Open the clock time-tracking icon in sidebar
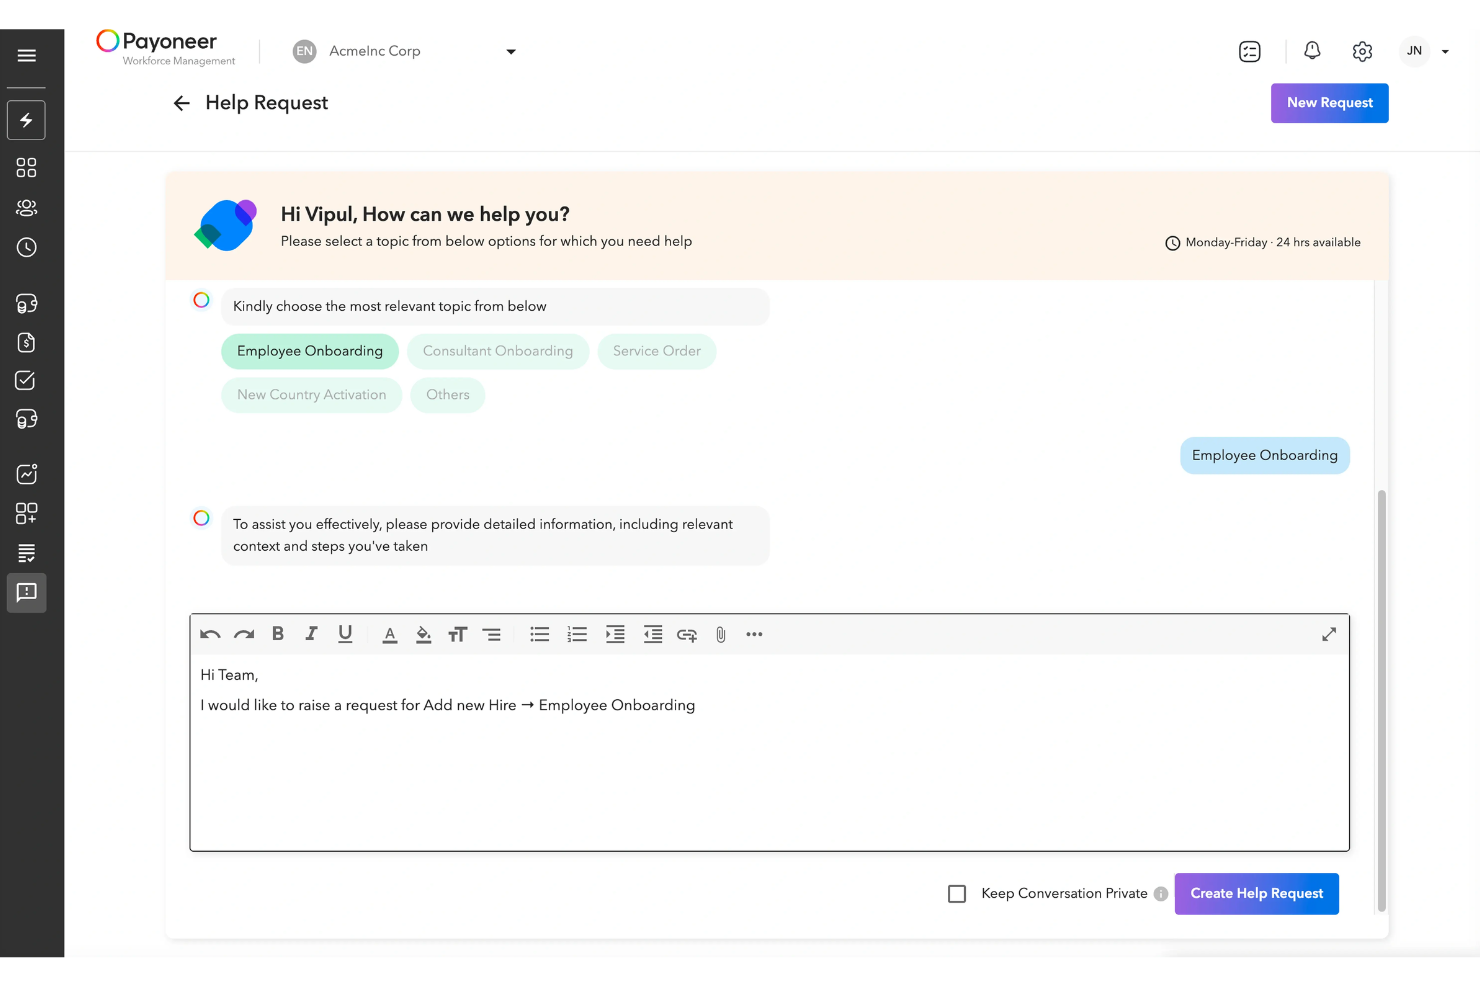Viewport: 1480px width, 987px height. click(x=27, y=247)
